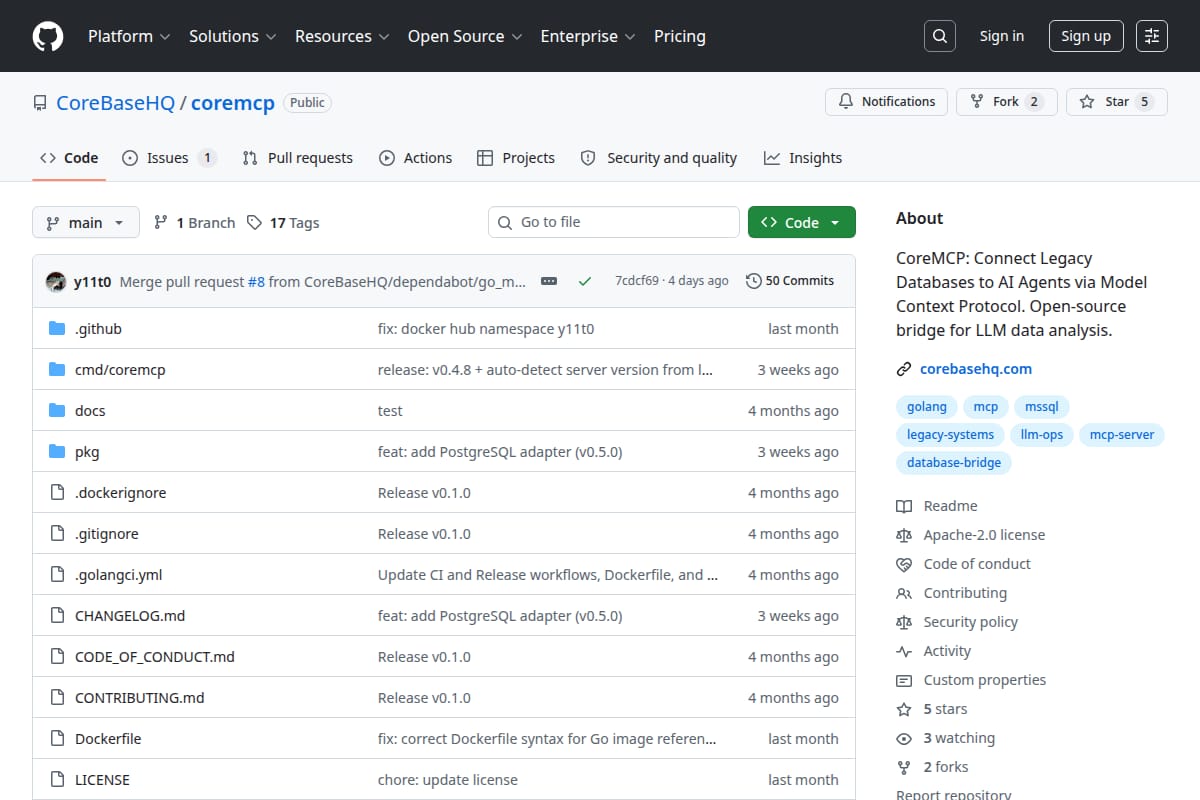
Task: Star the coremcp repository
Action: tap(1116, 101)
